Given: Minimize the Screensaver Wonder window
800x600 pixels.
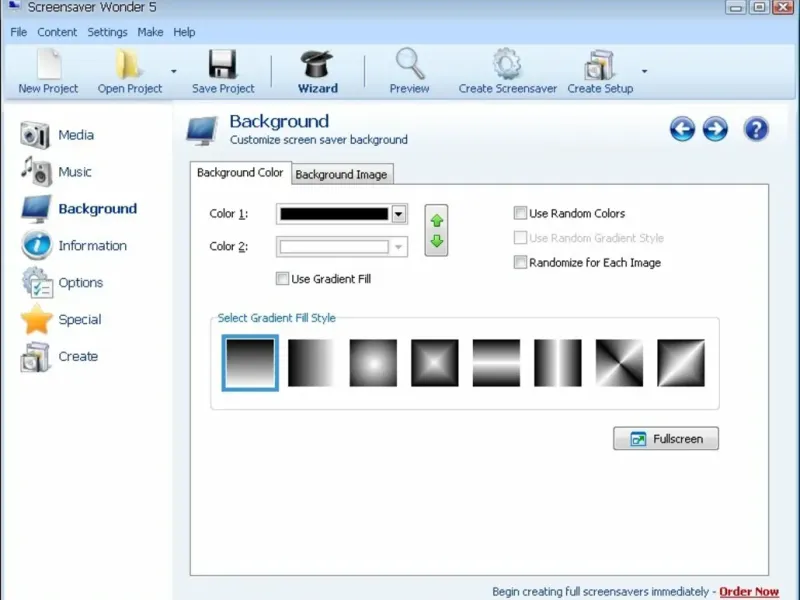Looking at the screenshot, I should pos(736,7).
